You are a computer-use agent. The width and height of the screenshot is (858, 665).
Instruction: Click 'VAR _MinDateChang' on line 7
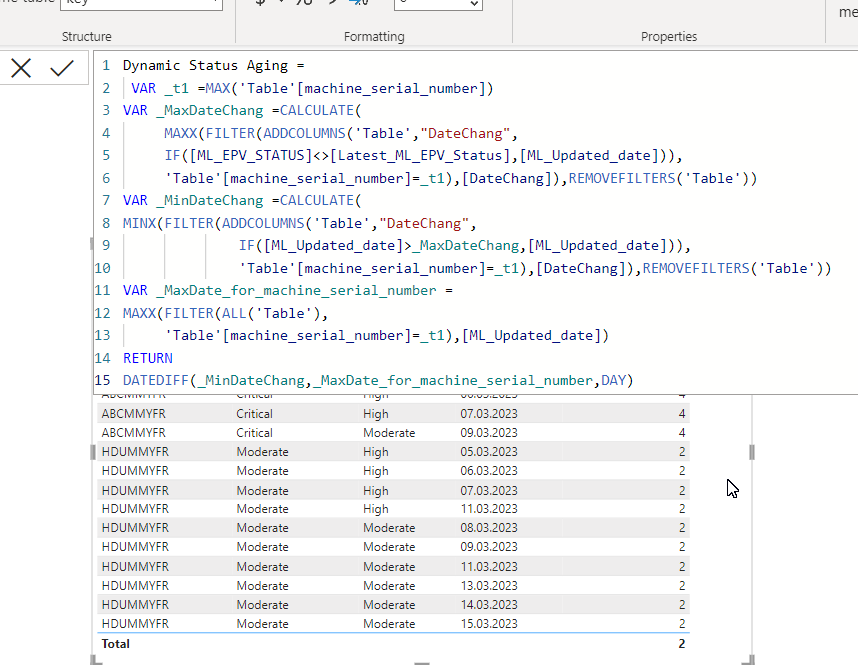[x=193, y=200]
